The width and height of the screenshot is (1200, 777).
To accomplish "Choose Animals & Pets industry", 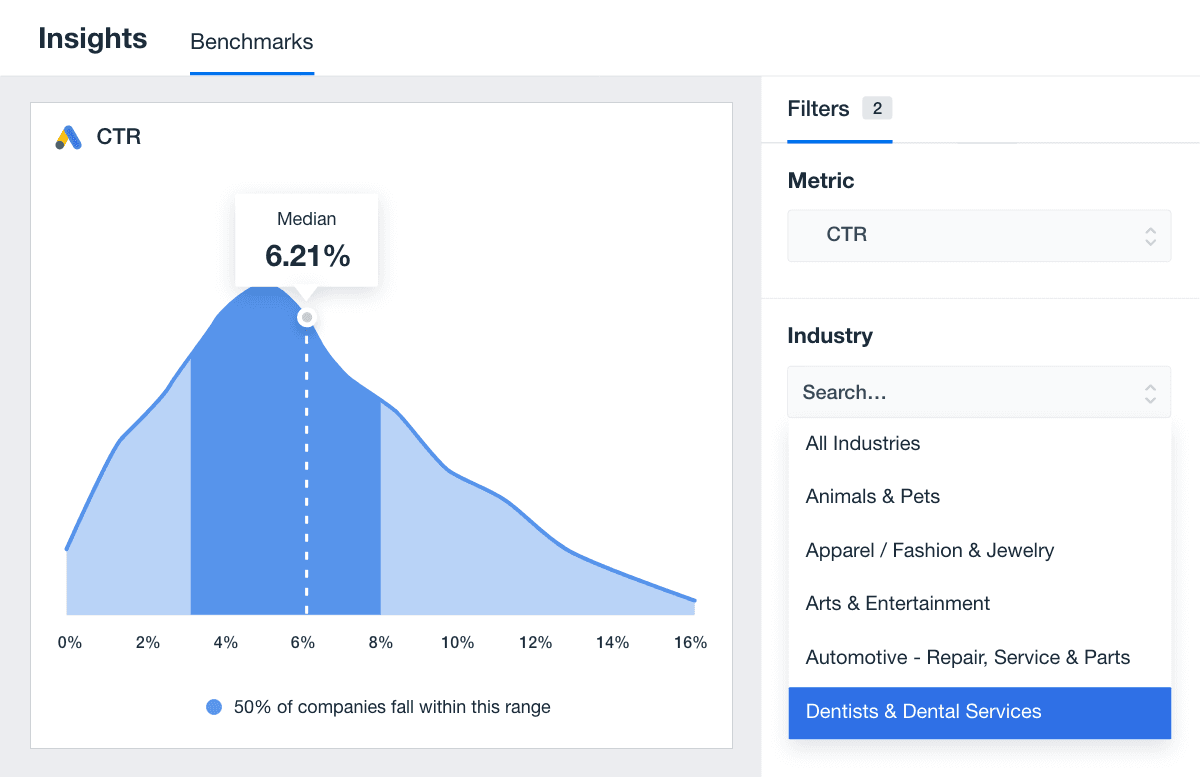I will click(x=872, y=497).
